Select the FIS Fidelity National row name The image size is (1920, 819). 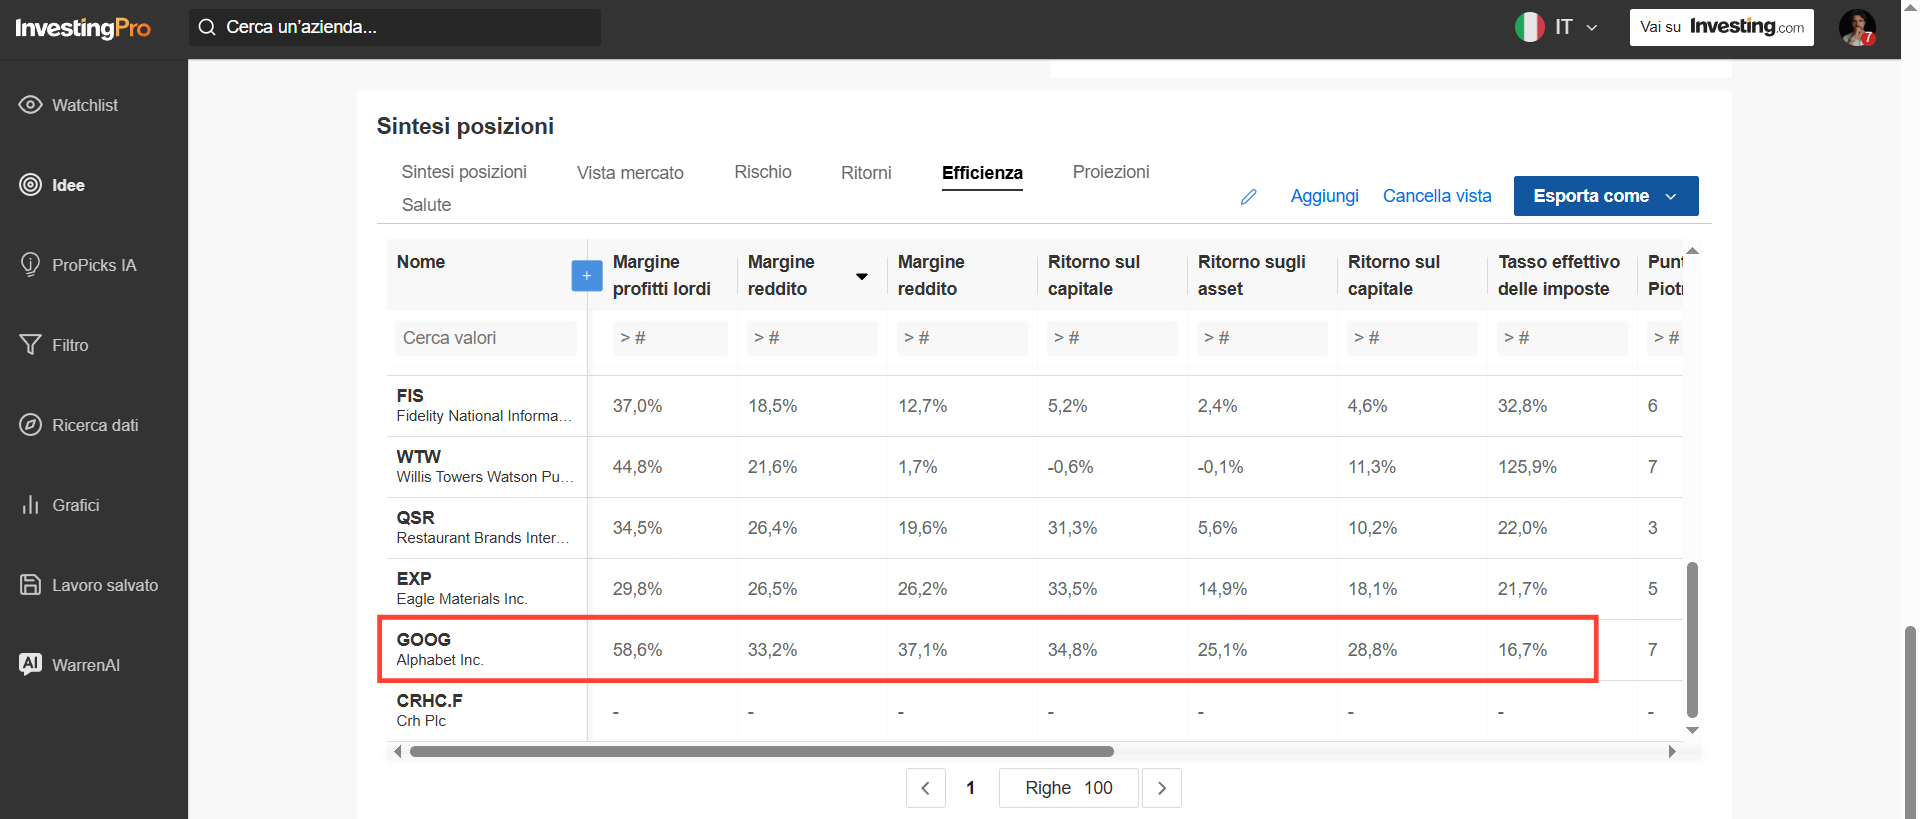click(486, 406)
